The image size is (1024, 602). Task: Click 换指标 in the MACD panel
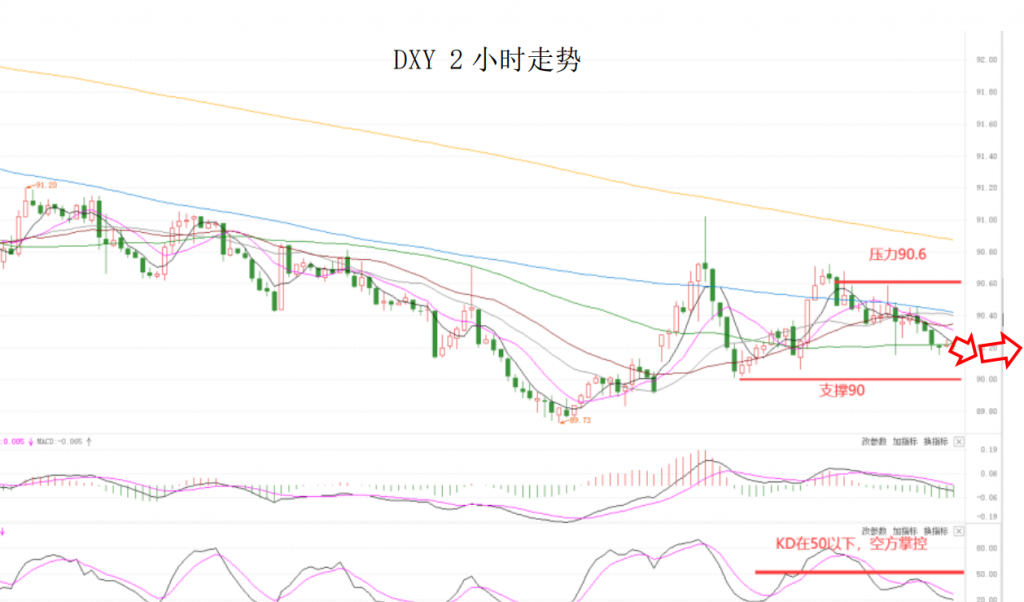point(935,442)
